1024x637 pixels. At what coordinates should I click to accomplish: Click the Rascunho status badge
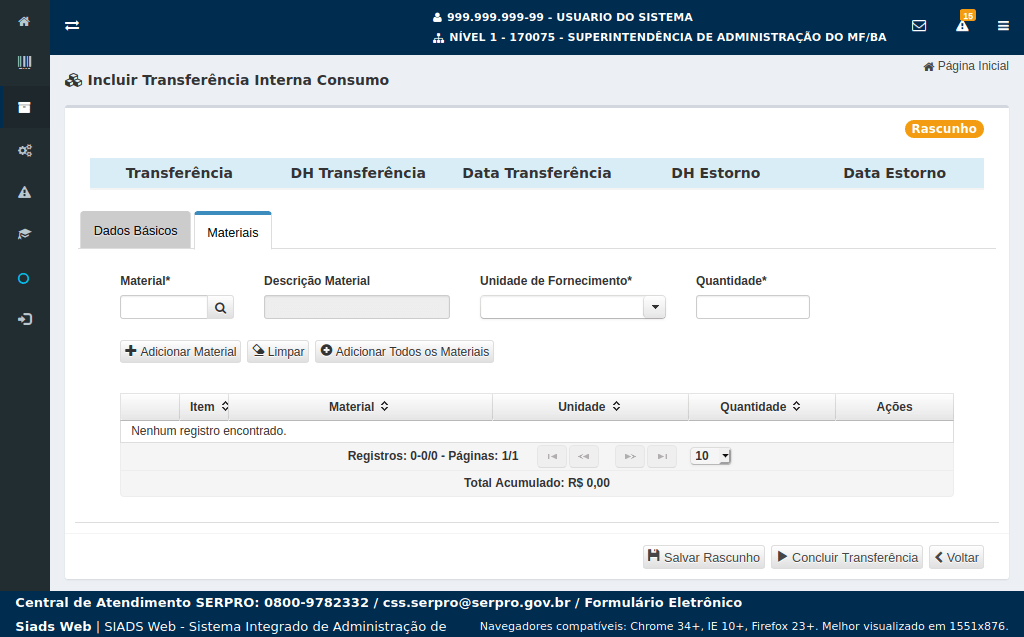coord(944,129)
